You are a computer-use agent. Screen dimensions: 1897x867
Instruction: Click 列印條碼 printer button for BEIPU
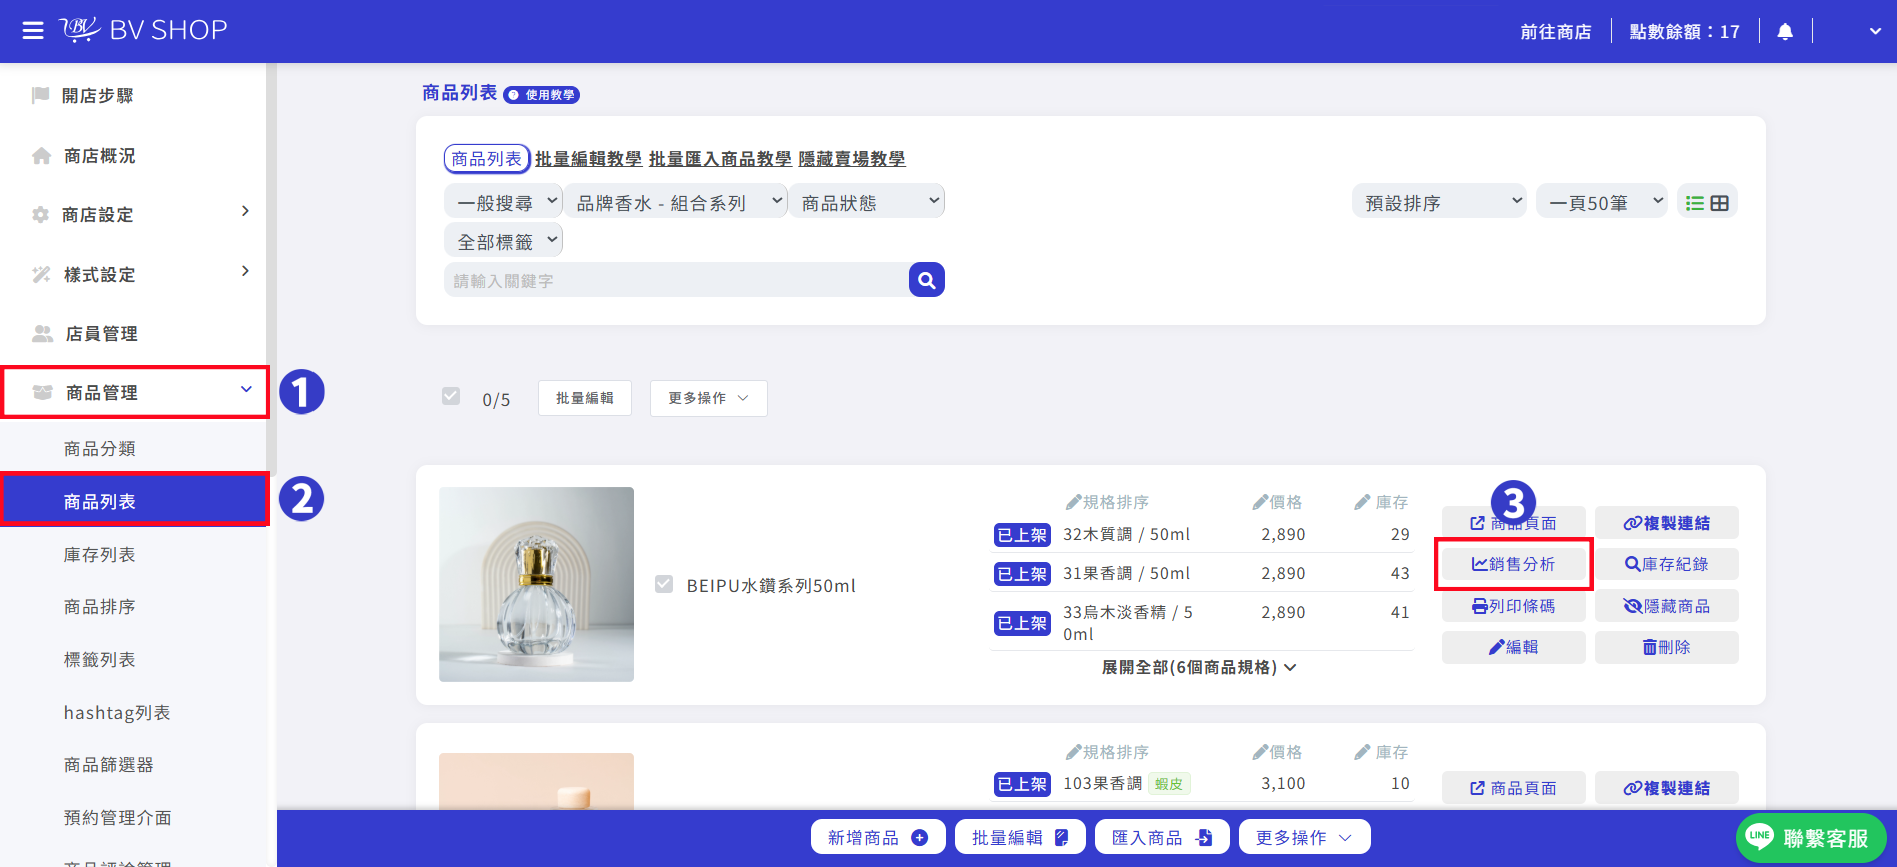click(x=1514, y=606)
